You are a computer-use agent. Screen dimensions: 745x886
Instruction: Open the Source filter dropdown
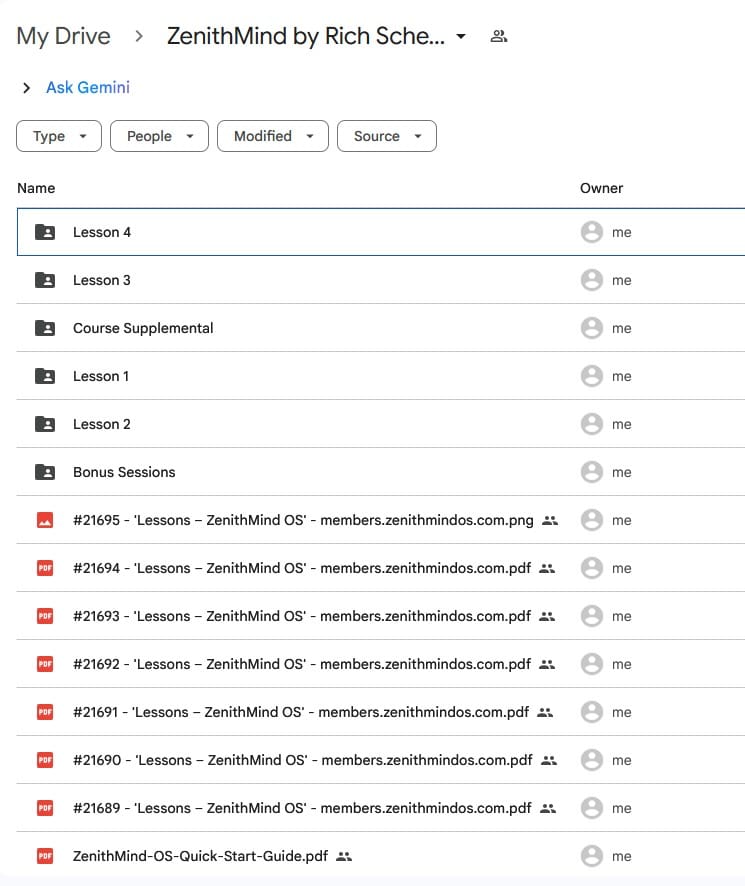pos(386,136)
